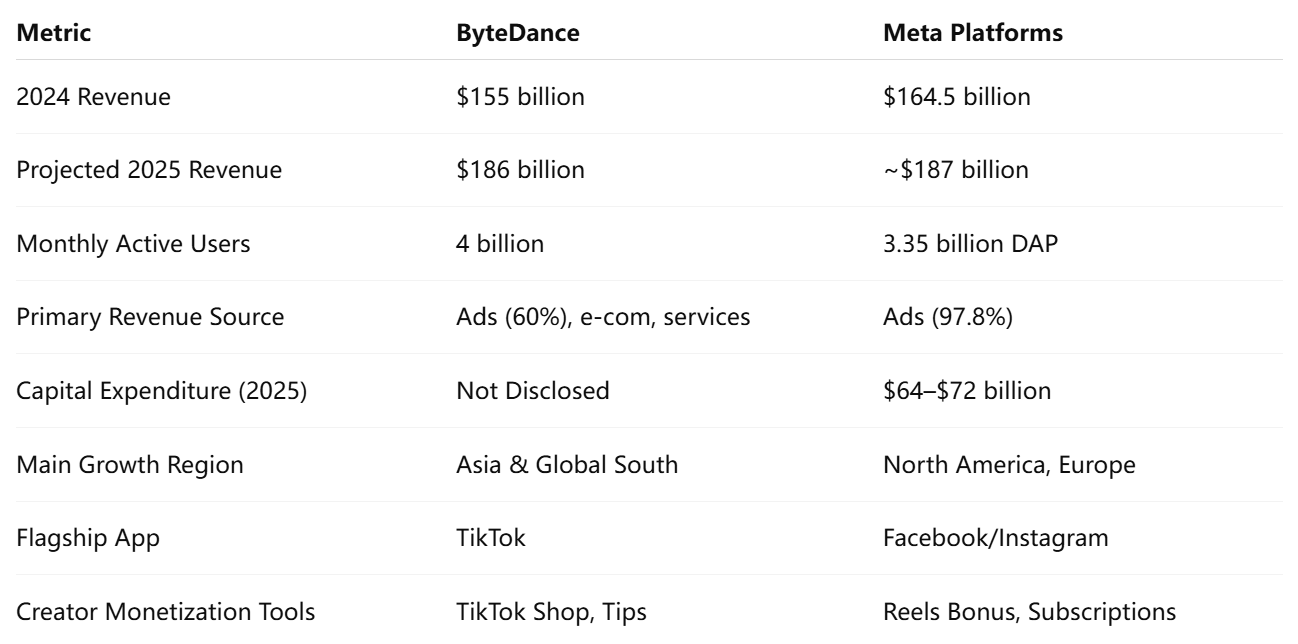
Task: Select the Not Disclosed cell
Action: [532, 391]
